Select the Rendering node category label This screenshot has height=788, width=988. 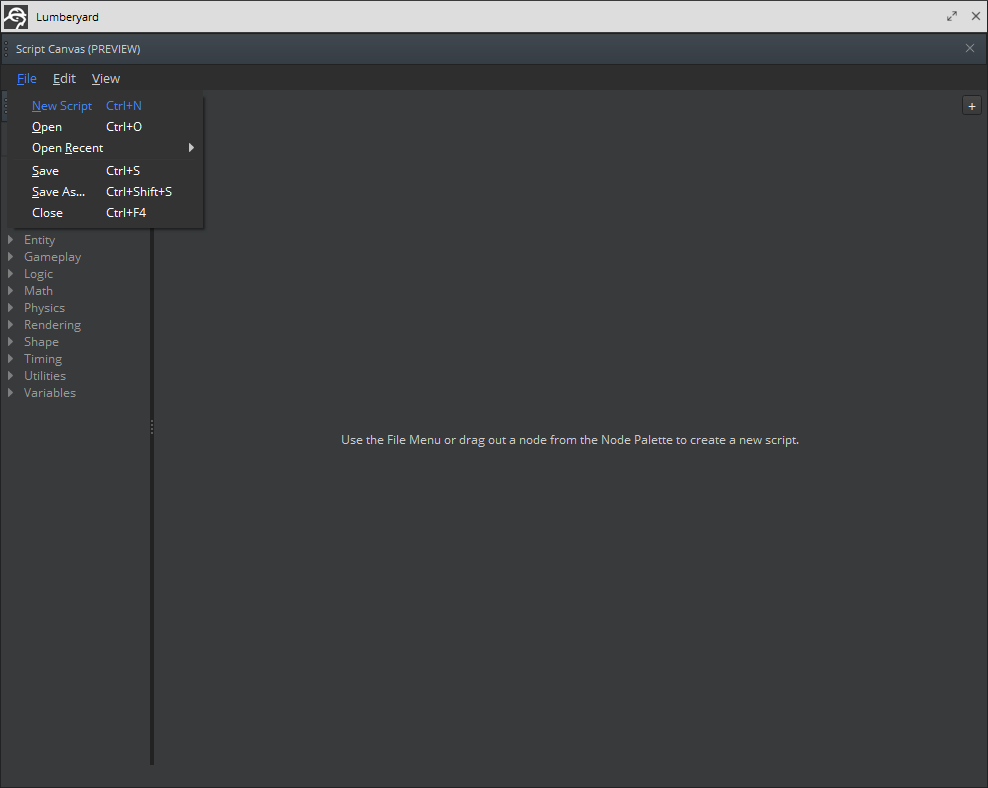pyautogui.click(x=52, y=325)
